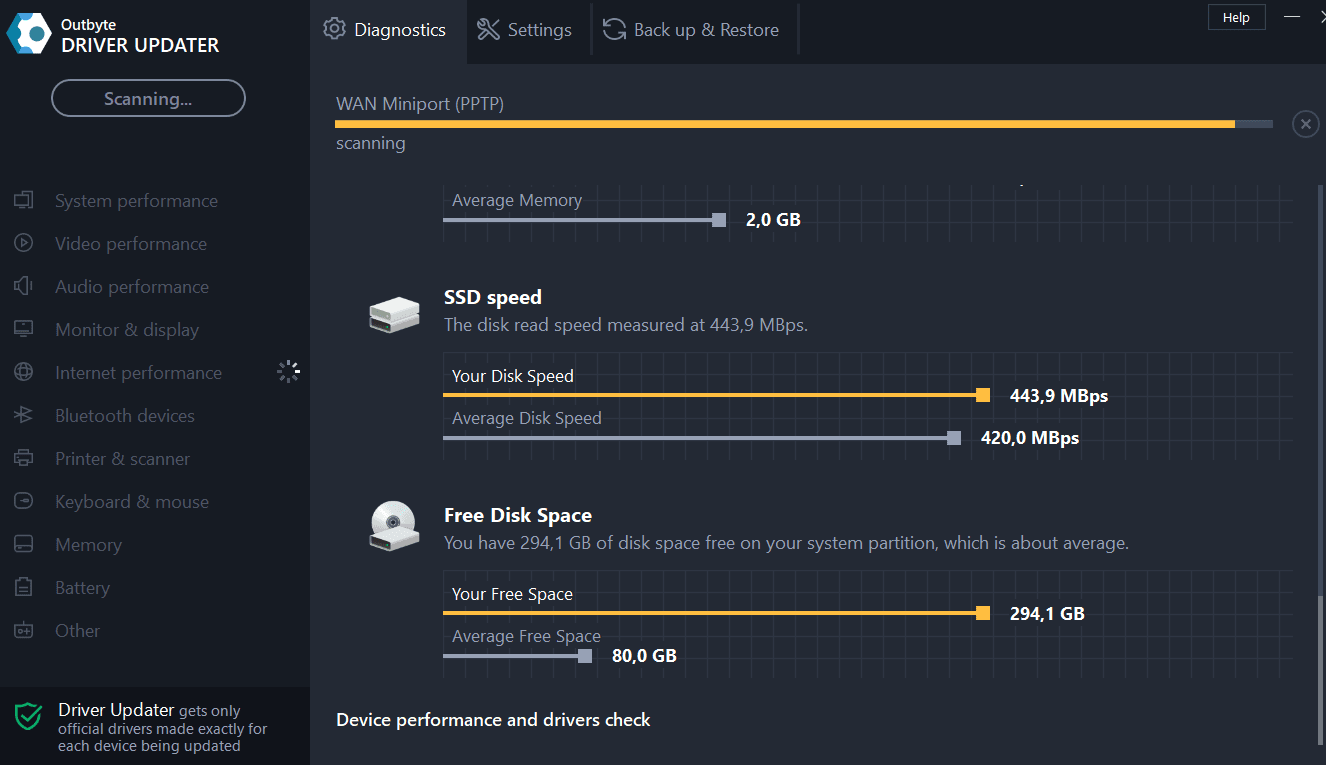Click the Bluetooth devices icon

pyautogui.click(x=24, y=416)
